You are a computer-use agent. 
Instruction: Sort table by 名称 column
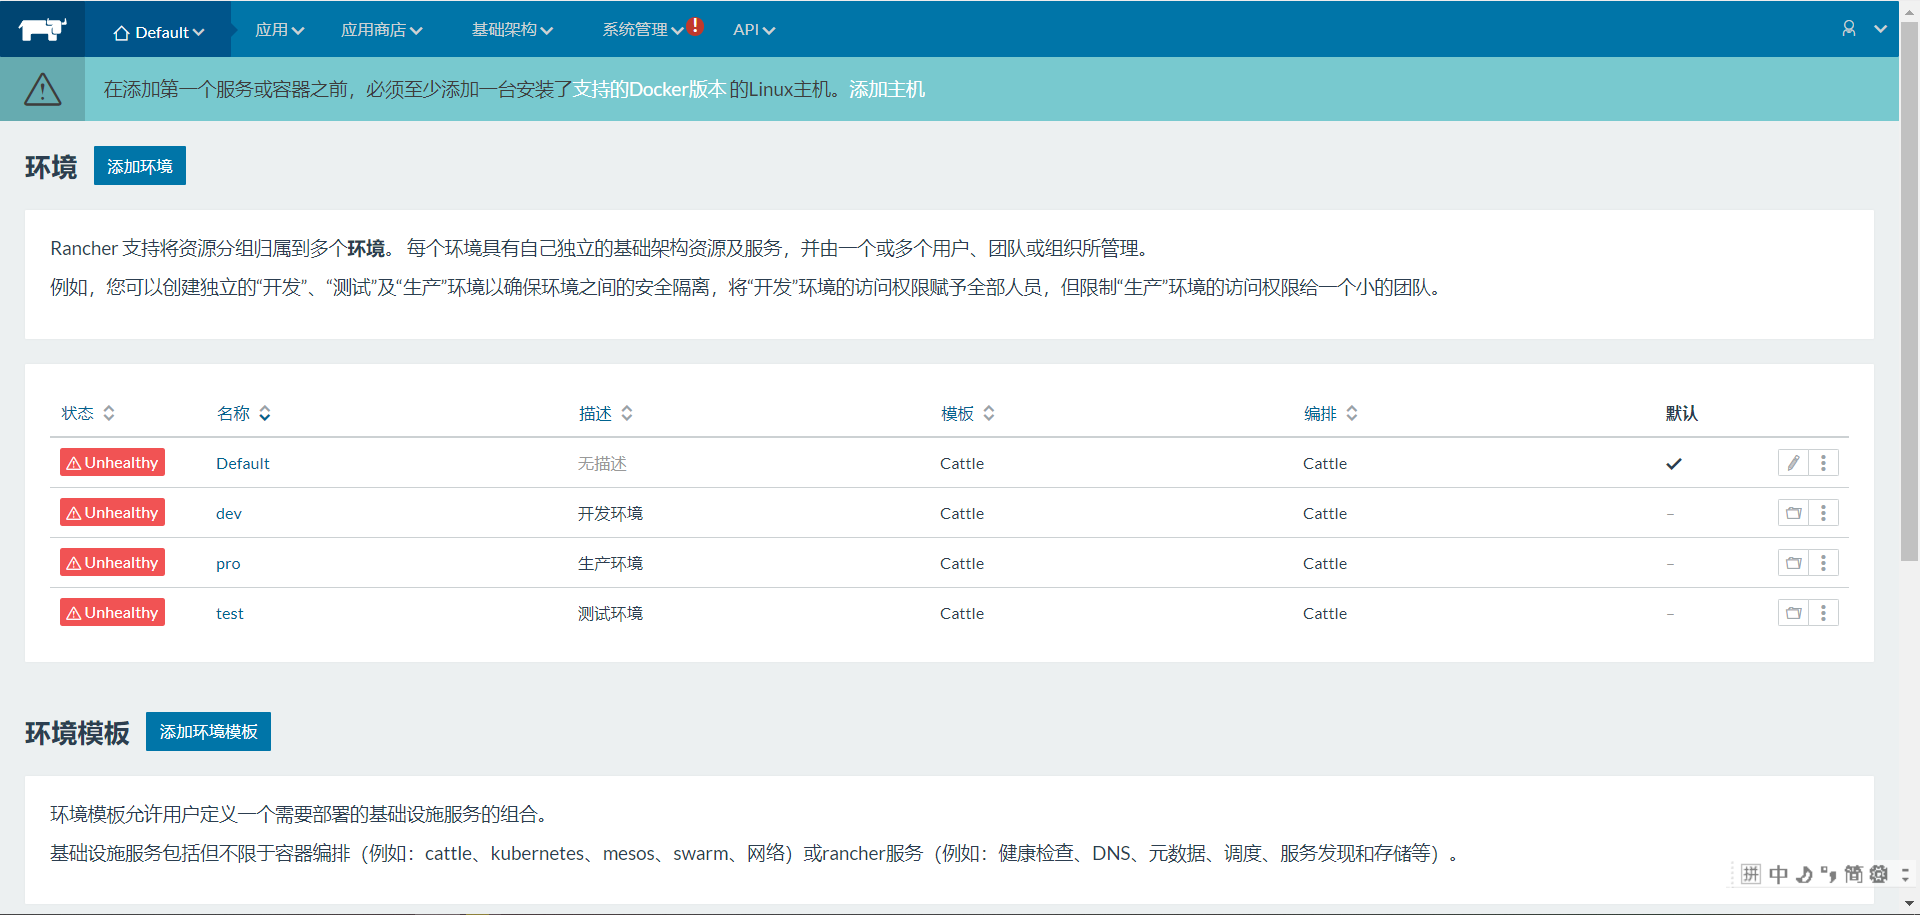(x=244, y=413)
